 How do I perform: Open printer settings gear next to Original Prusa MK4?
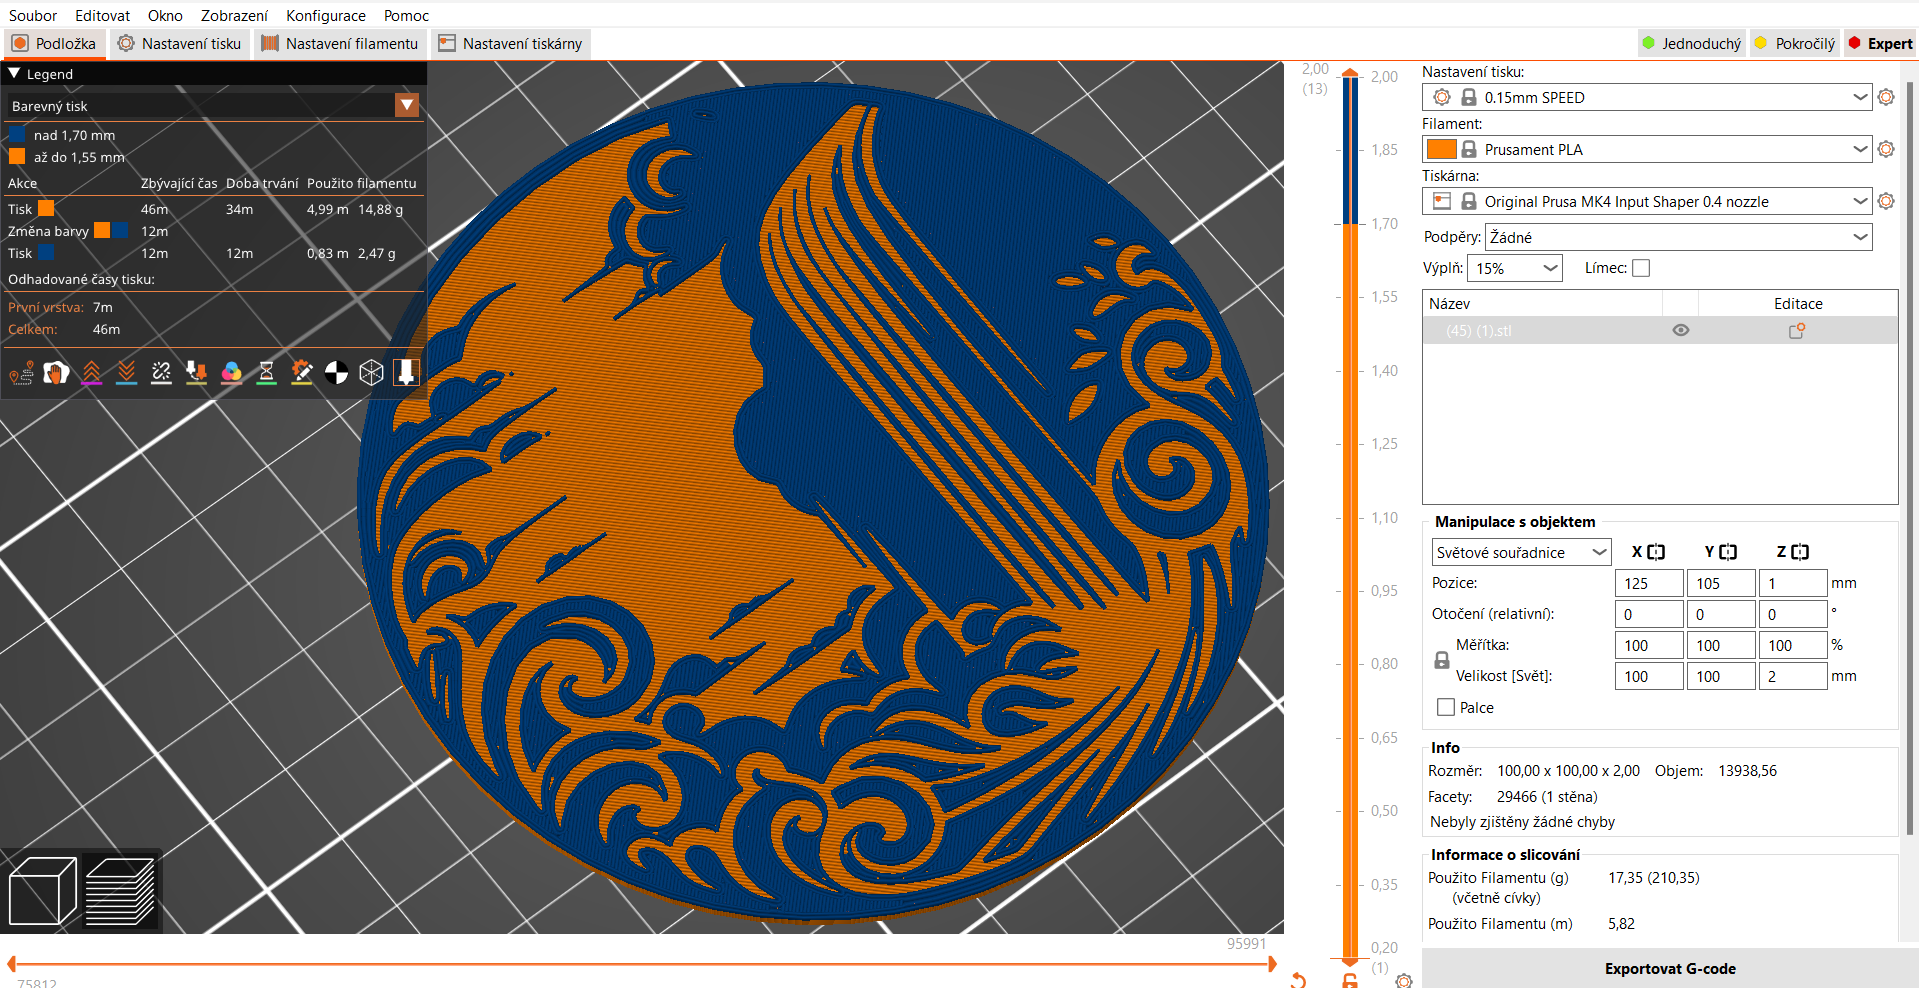(1886, 201)
